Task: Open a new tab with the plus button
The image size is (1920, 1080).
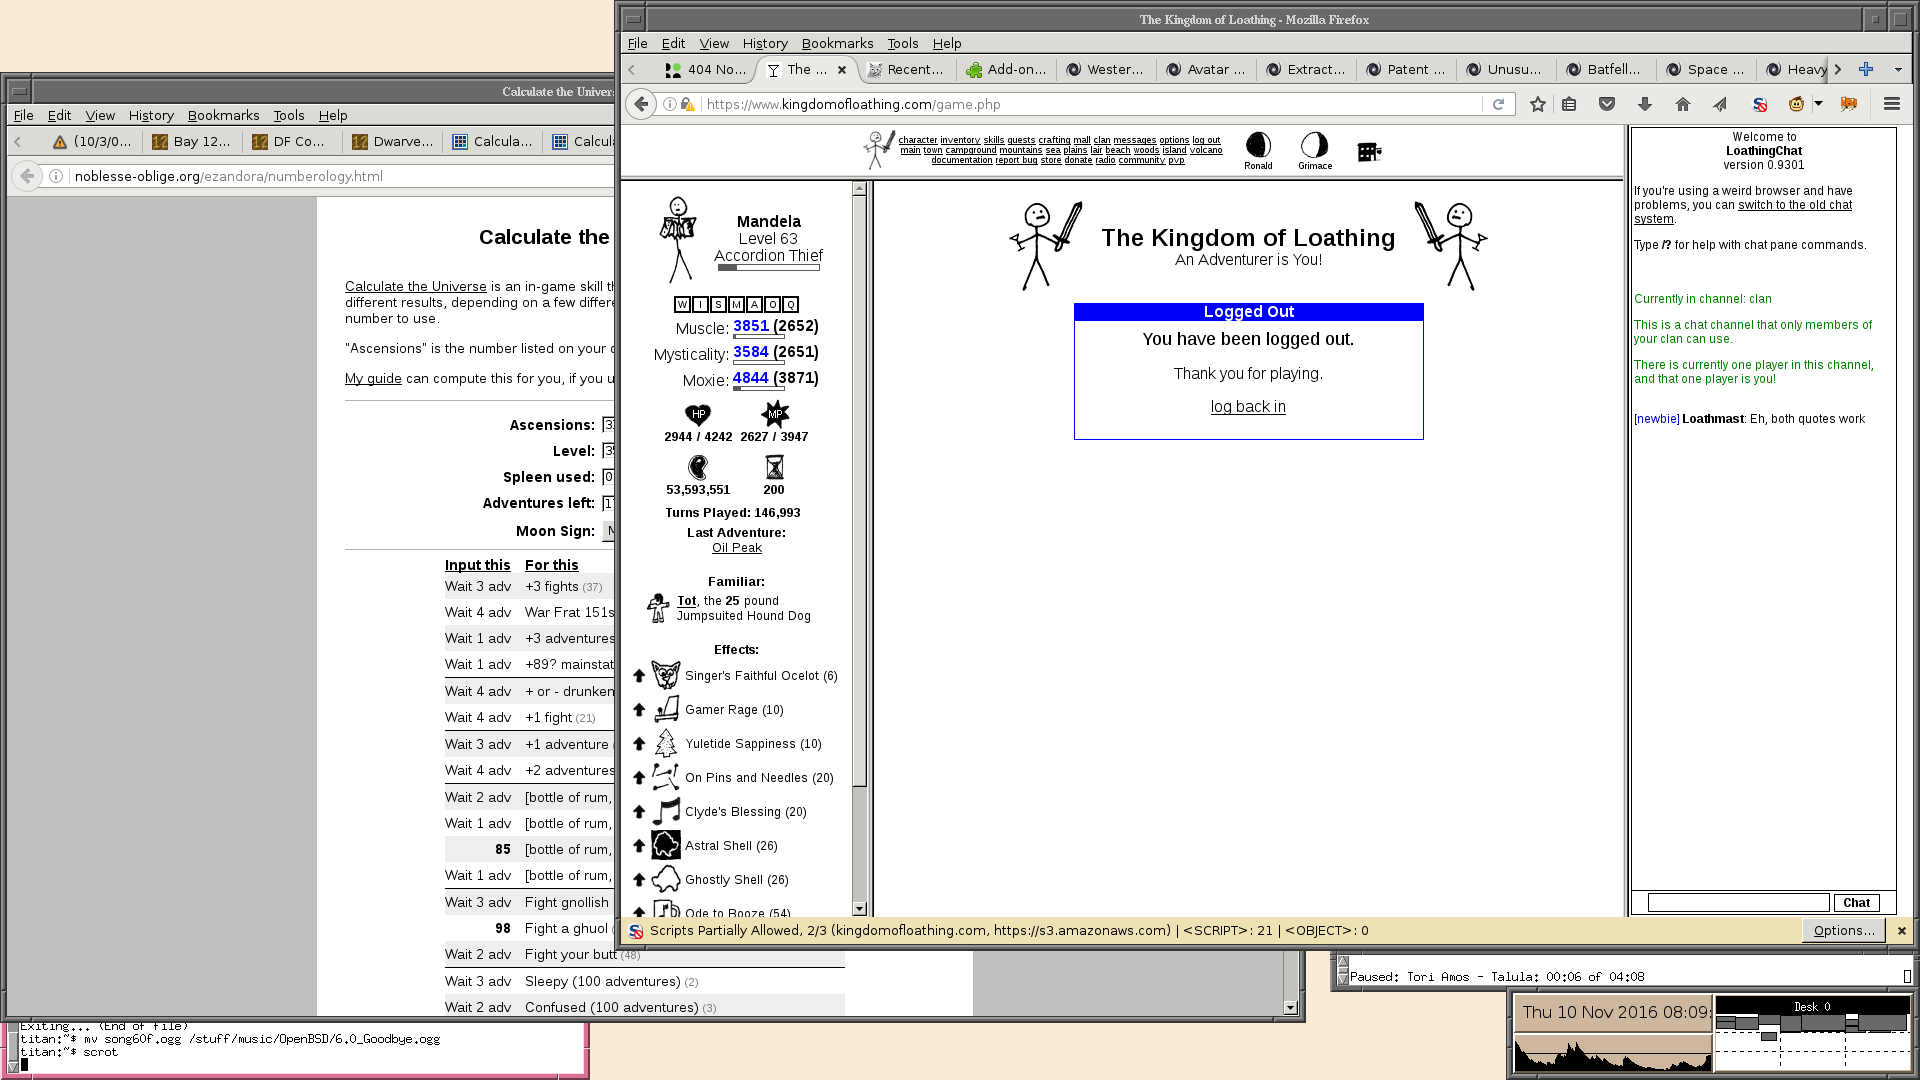Action: pos(1866,69)
